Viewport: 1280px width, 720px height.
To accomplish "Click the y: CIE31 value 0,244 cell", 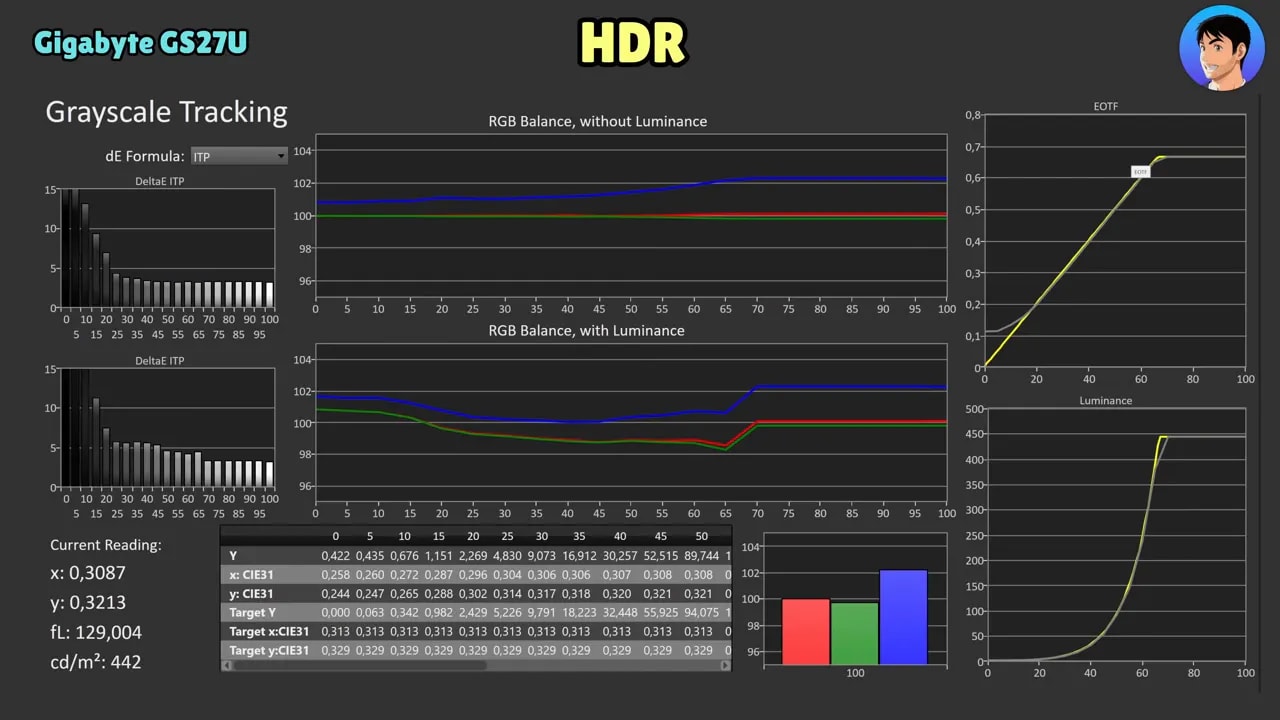I will (x=335, y=594).
